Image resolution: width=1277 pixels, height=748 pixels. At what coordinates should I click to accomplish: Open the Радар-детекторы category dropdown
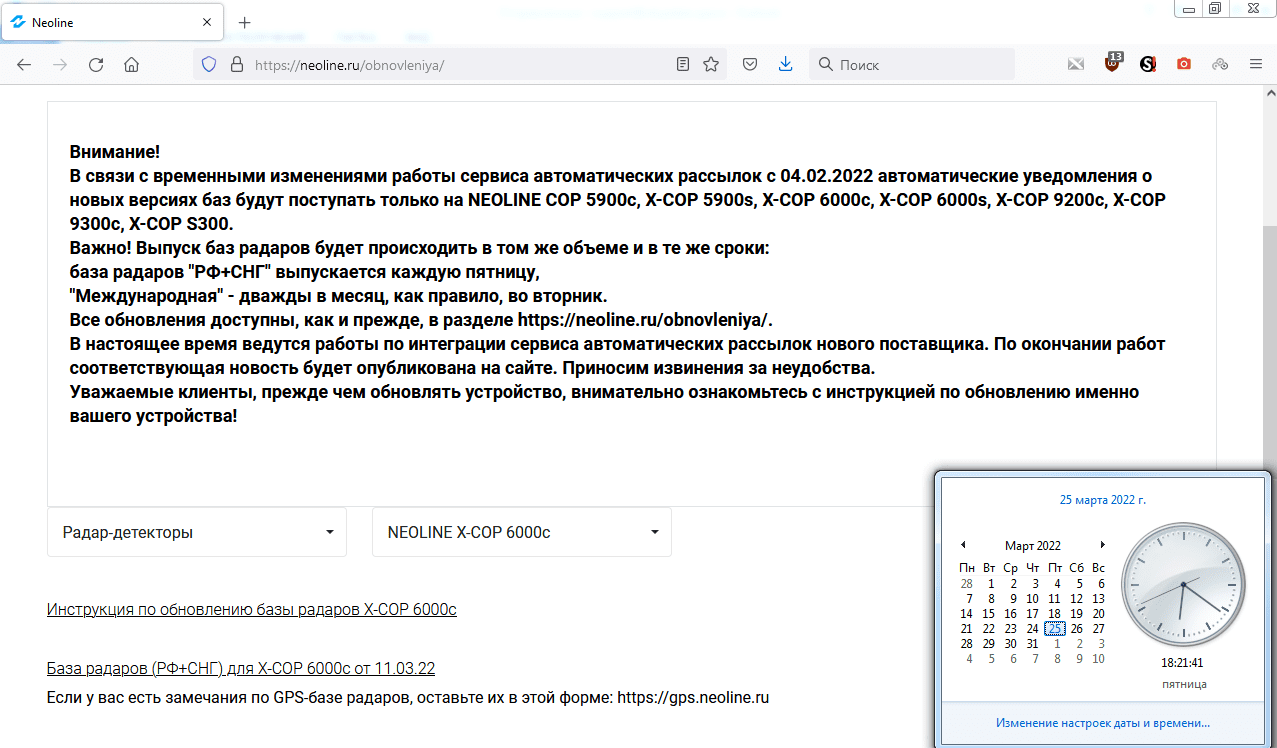pyautogui.click(x=197, y=532)
